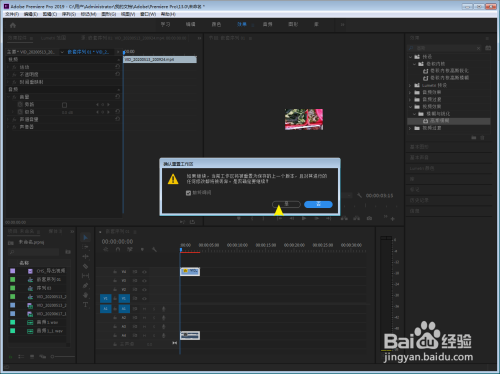This screenshot has width=500, height=374.
Task: Select the Razor tool
Action: tap(85, 266)
